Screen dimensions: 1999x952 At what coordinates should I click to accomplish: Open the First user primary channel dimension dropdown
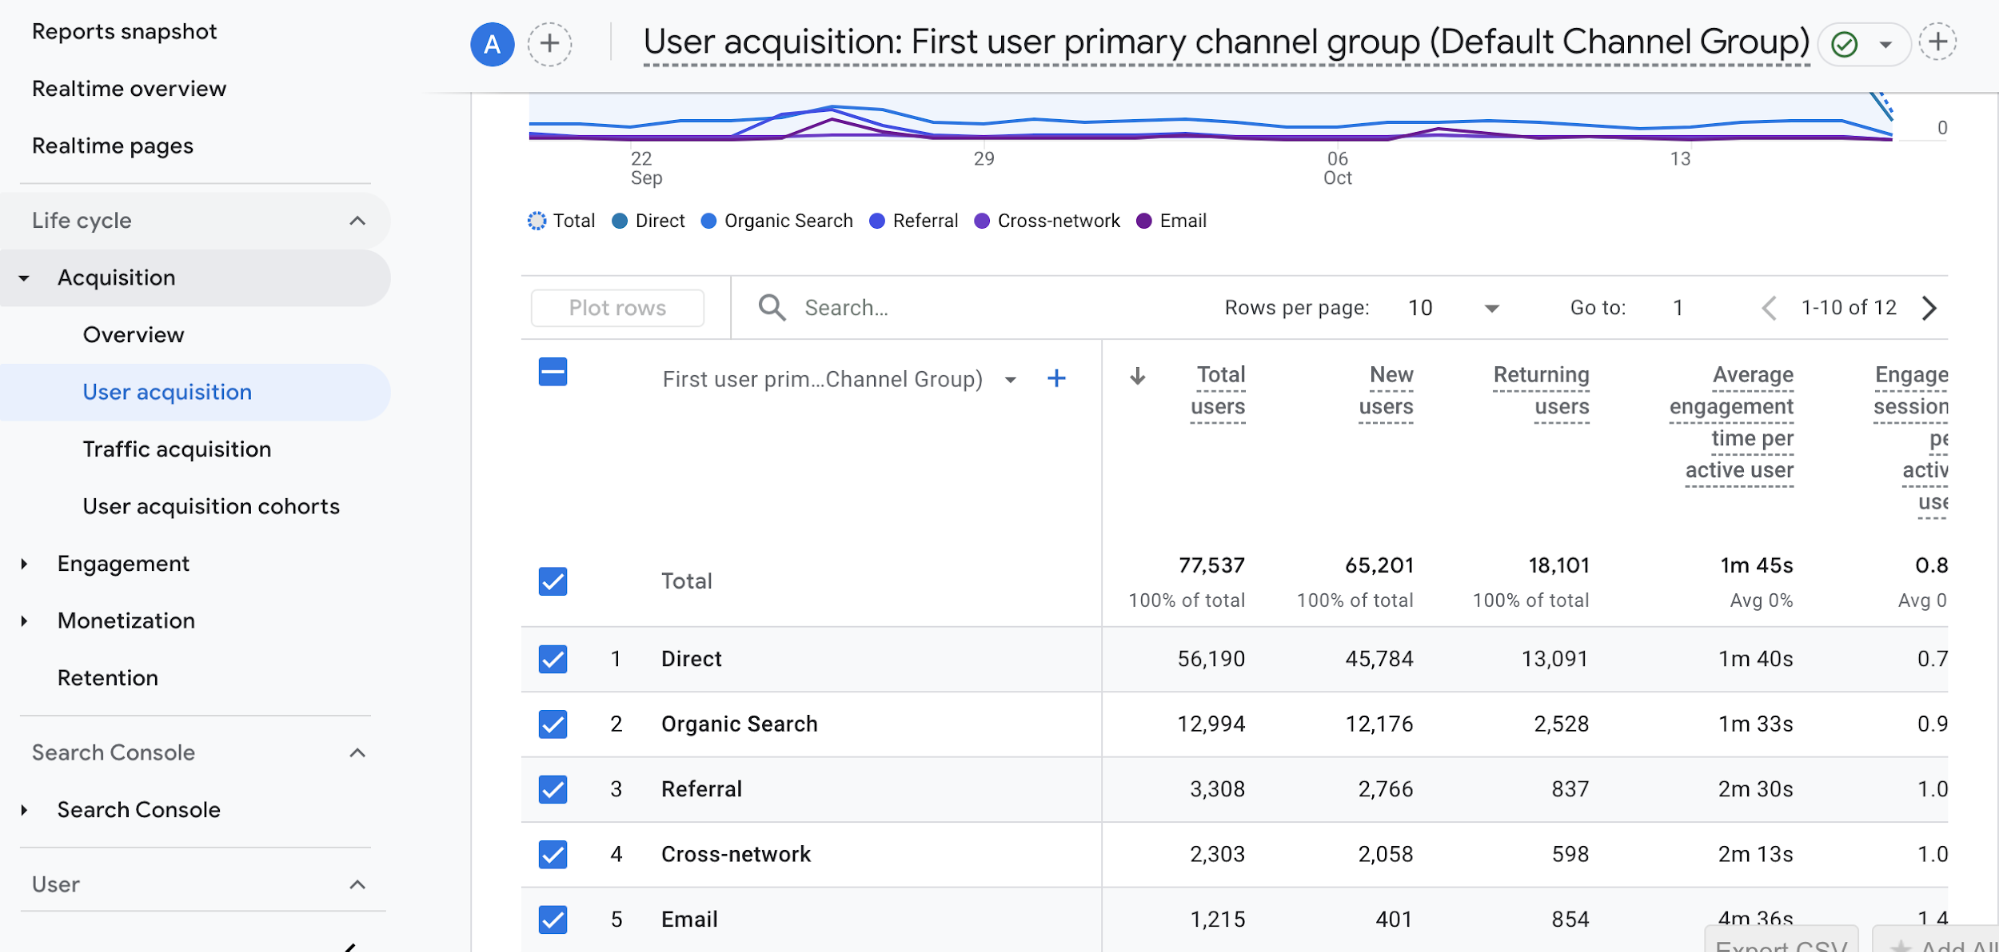[1011, 379]
